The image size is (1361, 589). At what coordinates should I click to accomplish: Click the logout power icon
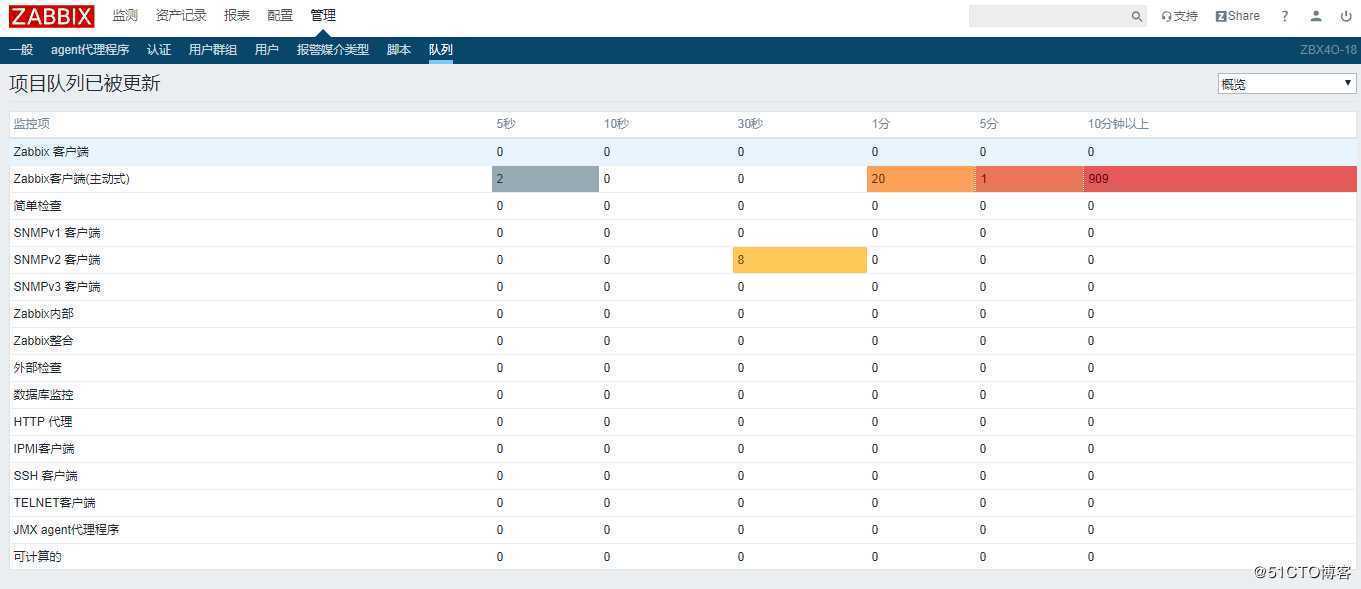click(1345, 16)
